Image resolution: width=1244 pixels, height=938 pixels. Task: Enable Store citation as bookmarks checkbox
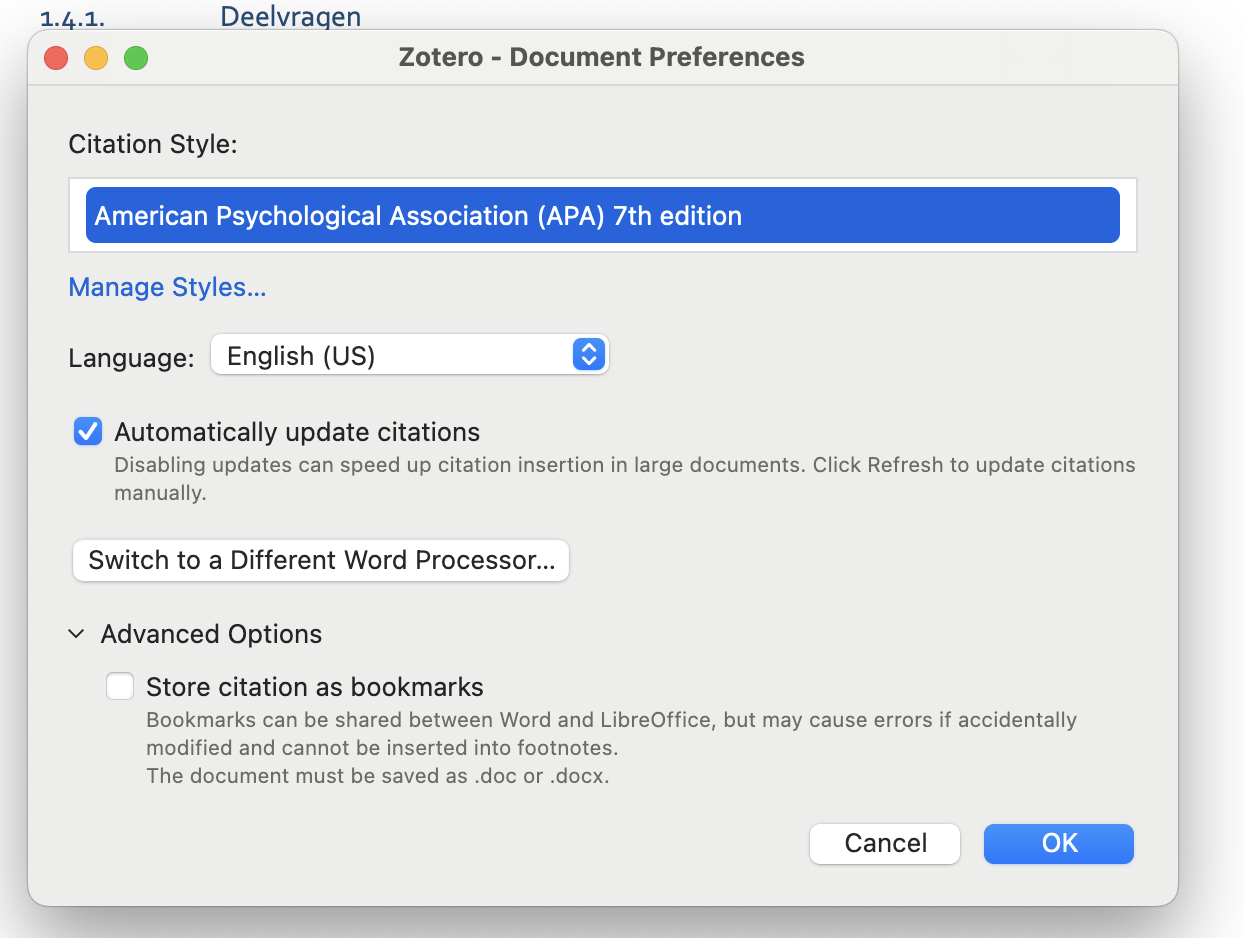120,687
